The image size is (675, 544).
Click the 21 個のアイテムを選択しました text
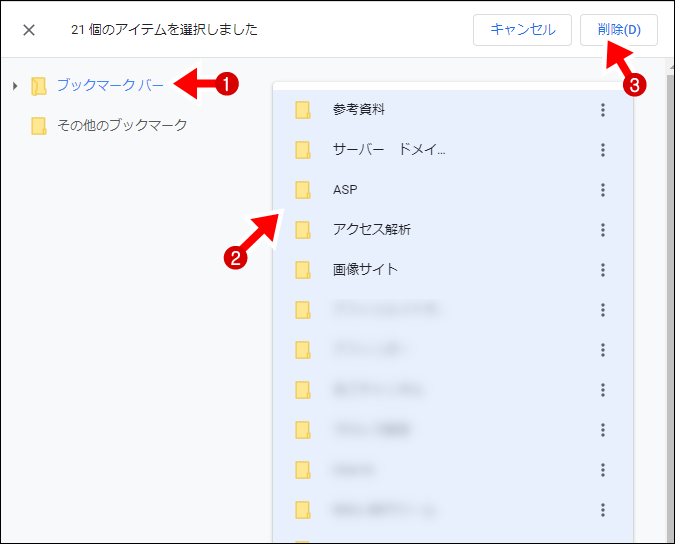pyautogui.click(x=164, y=30)
